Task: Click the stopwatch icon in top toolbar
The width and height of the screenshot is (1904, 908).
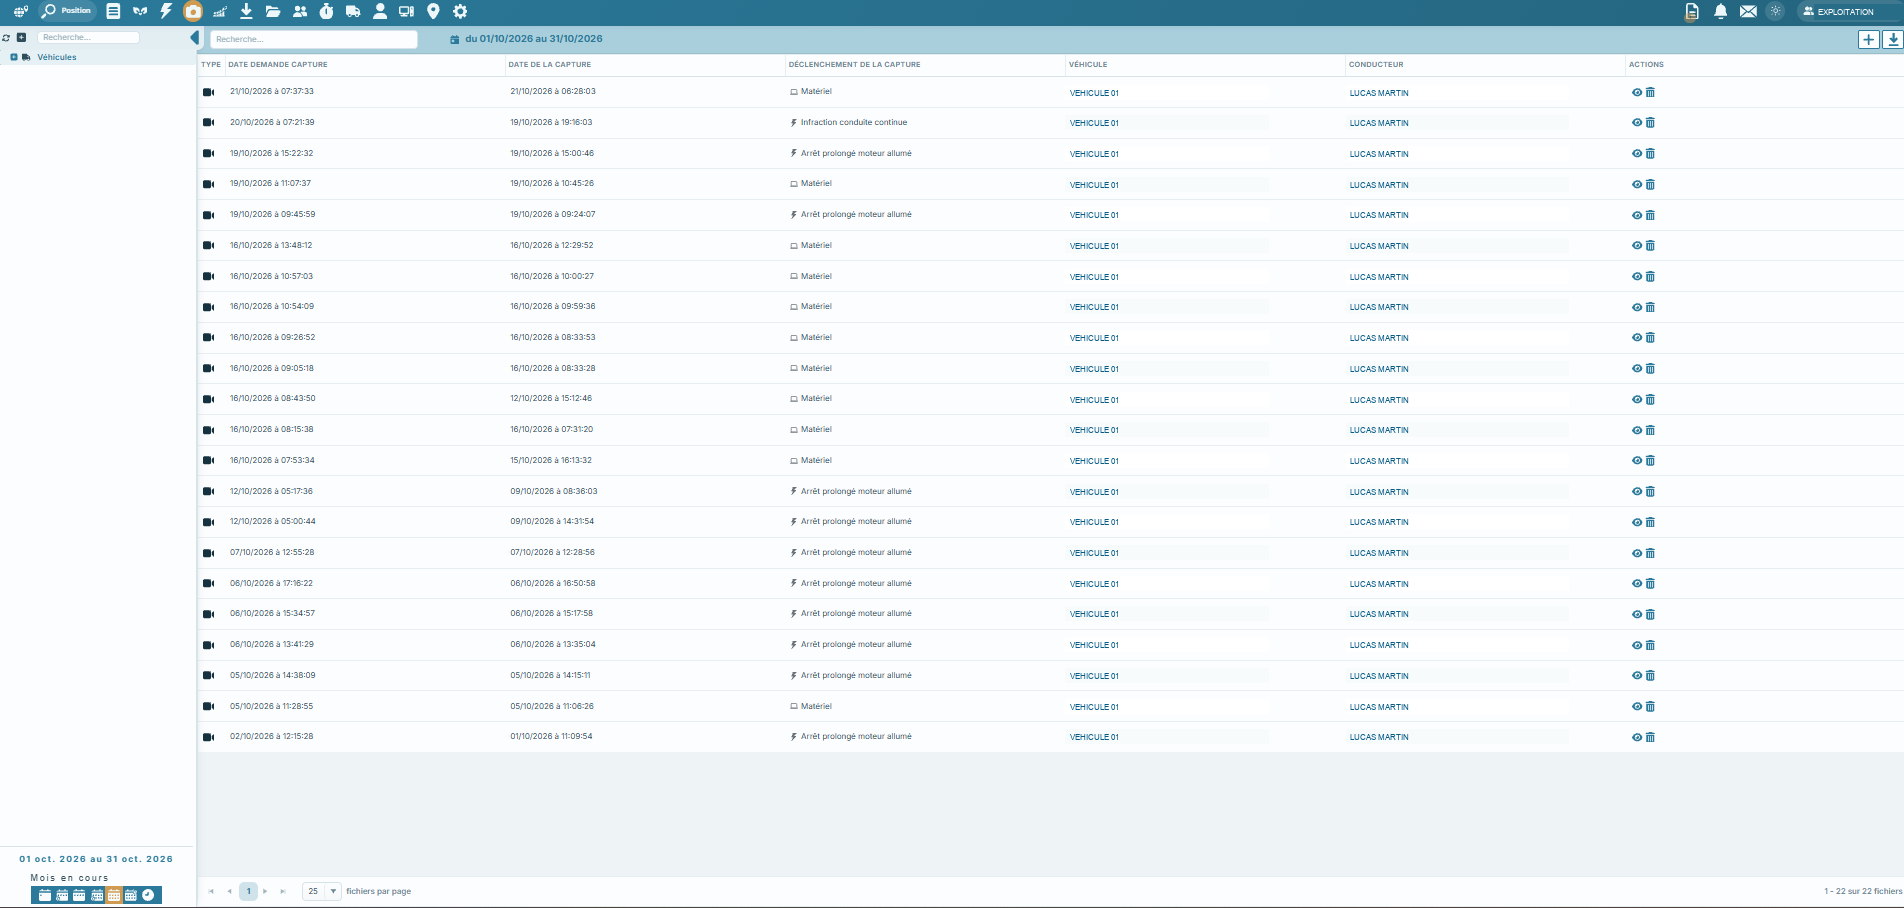Action: coord(326,11)
